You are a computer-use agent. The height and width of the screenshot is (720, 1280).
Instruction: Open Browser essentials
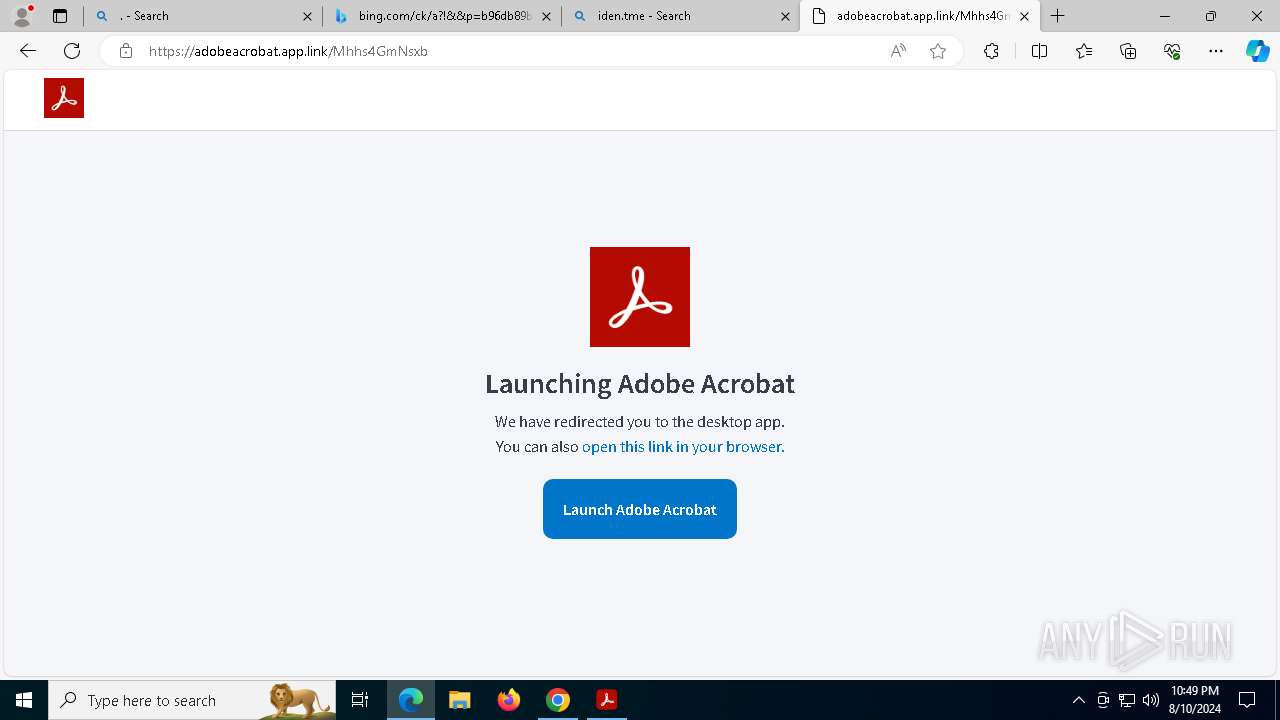(x=1172, y=51)
